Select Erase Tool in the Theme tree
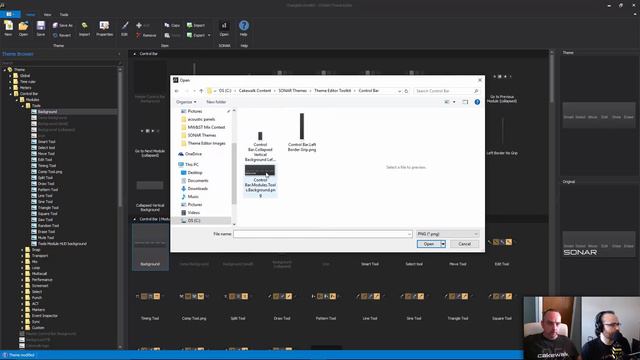This screenshot has height=360, width=640. (46, 231)
